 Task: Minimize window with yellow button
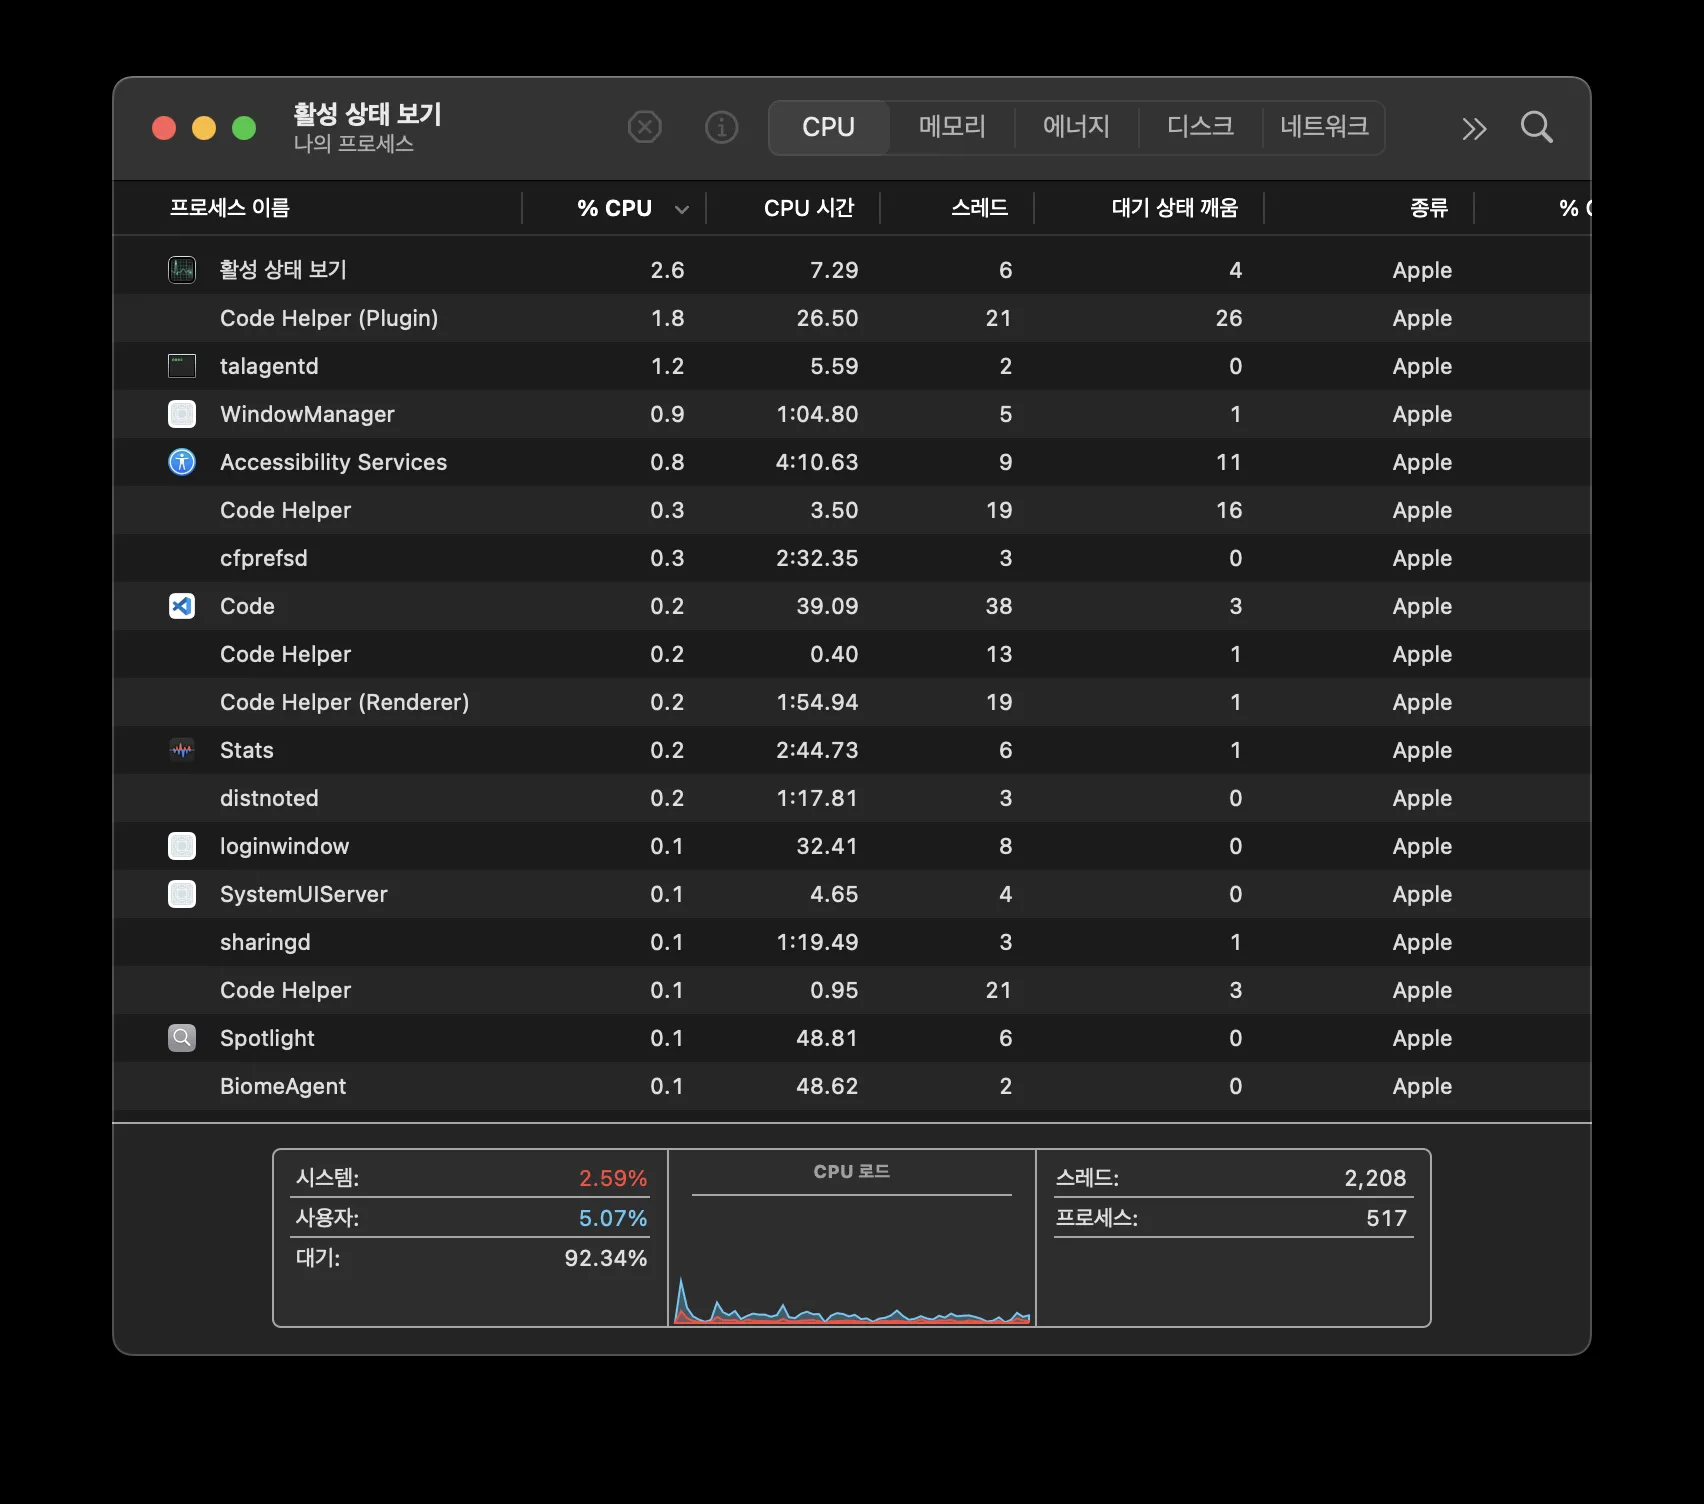point(204,128)
